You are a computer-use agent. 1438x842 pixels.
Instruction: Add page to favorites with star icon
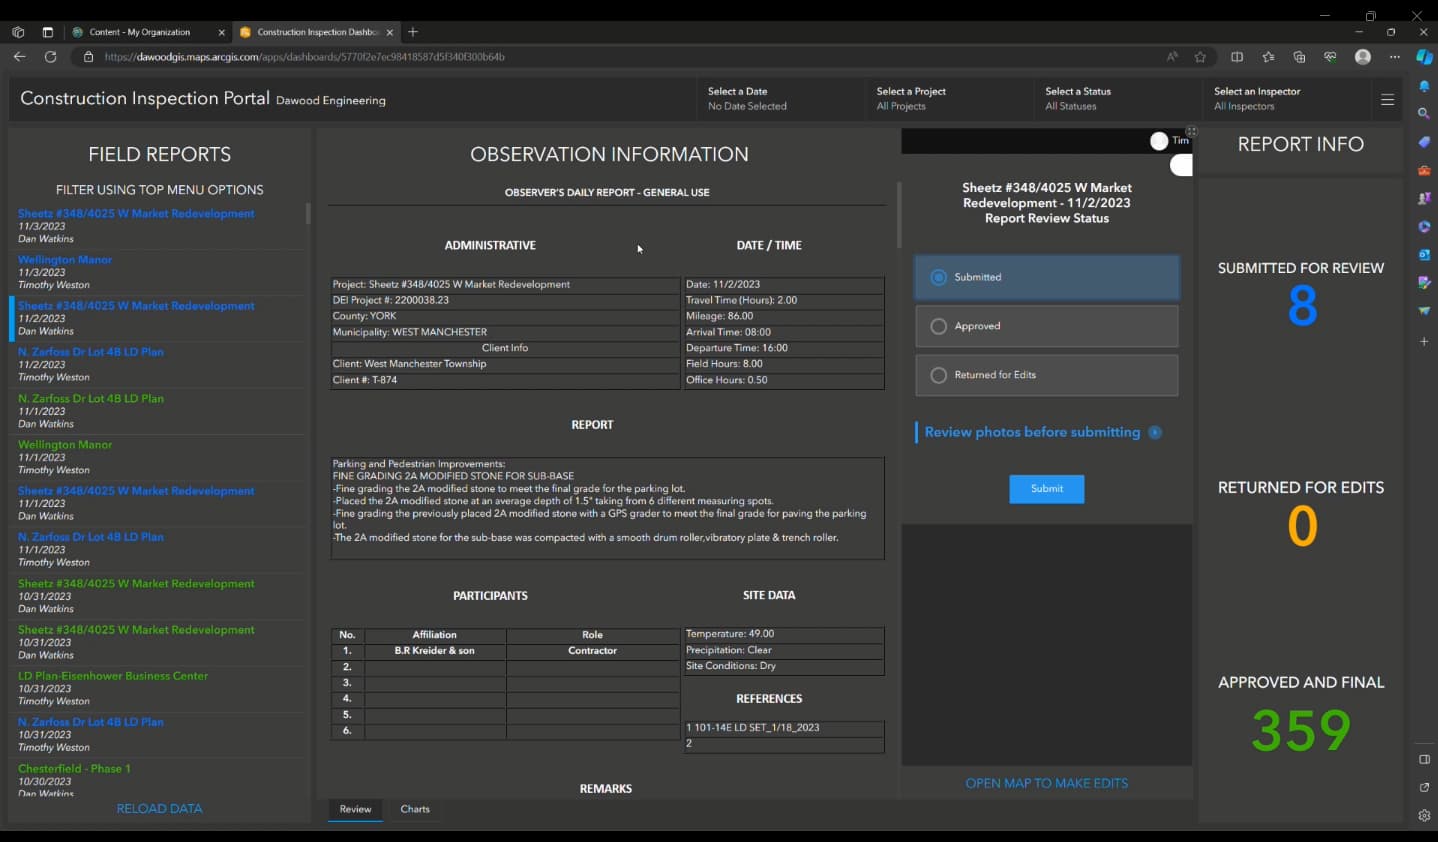[x=1200, y=57]
